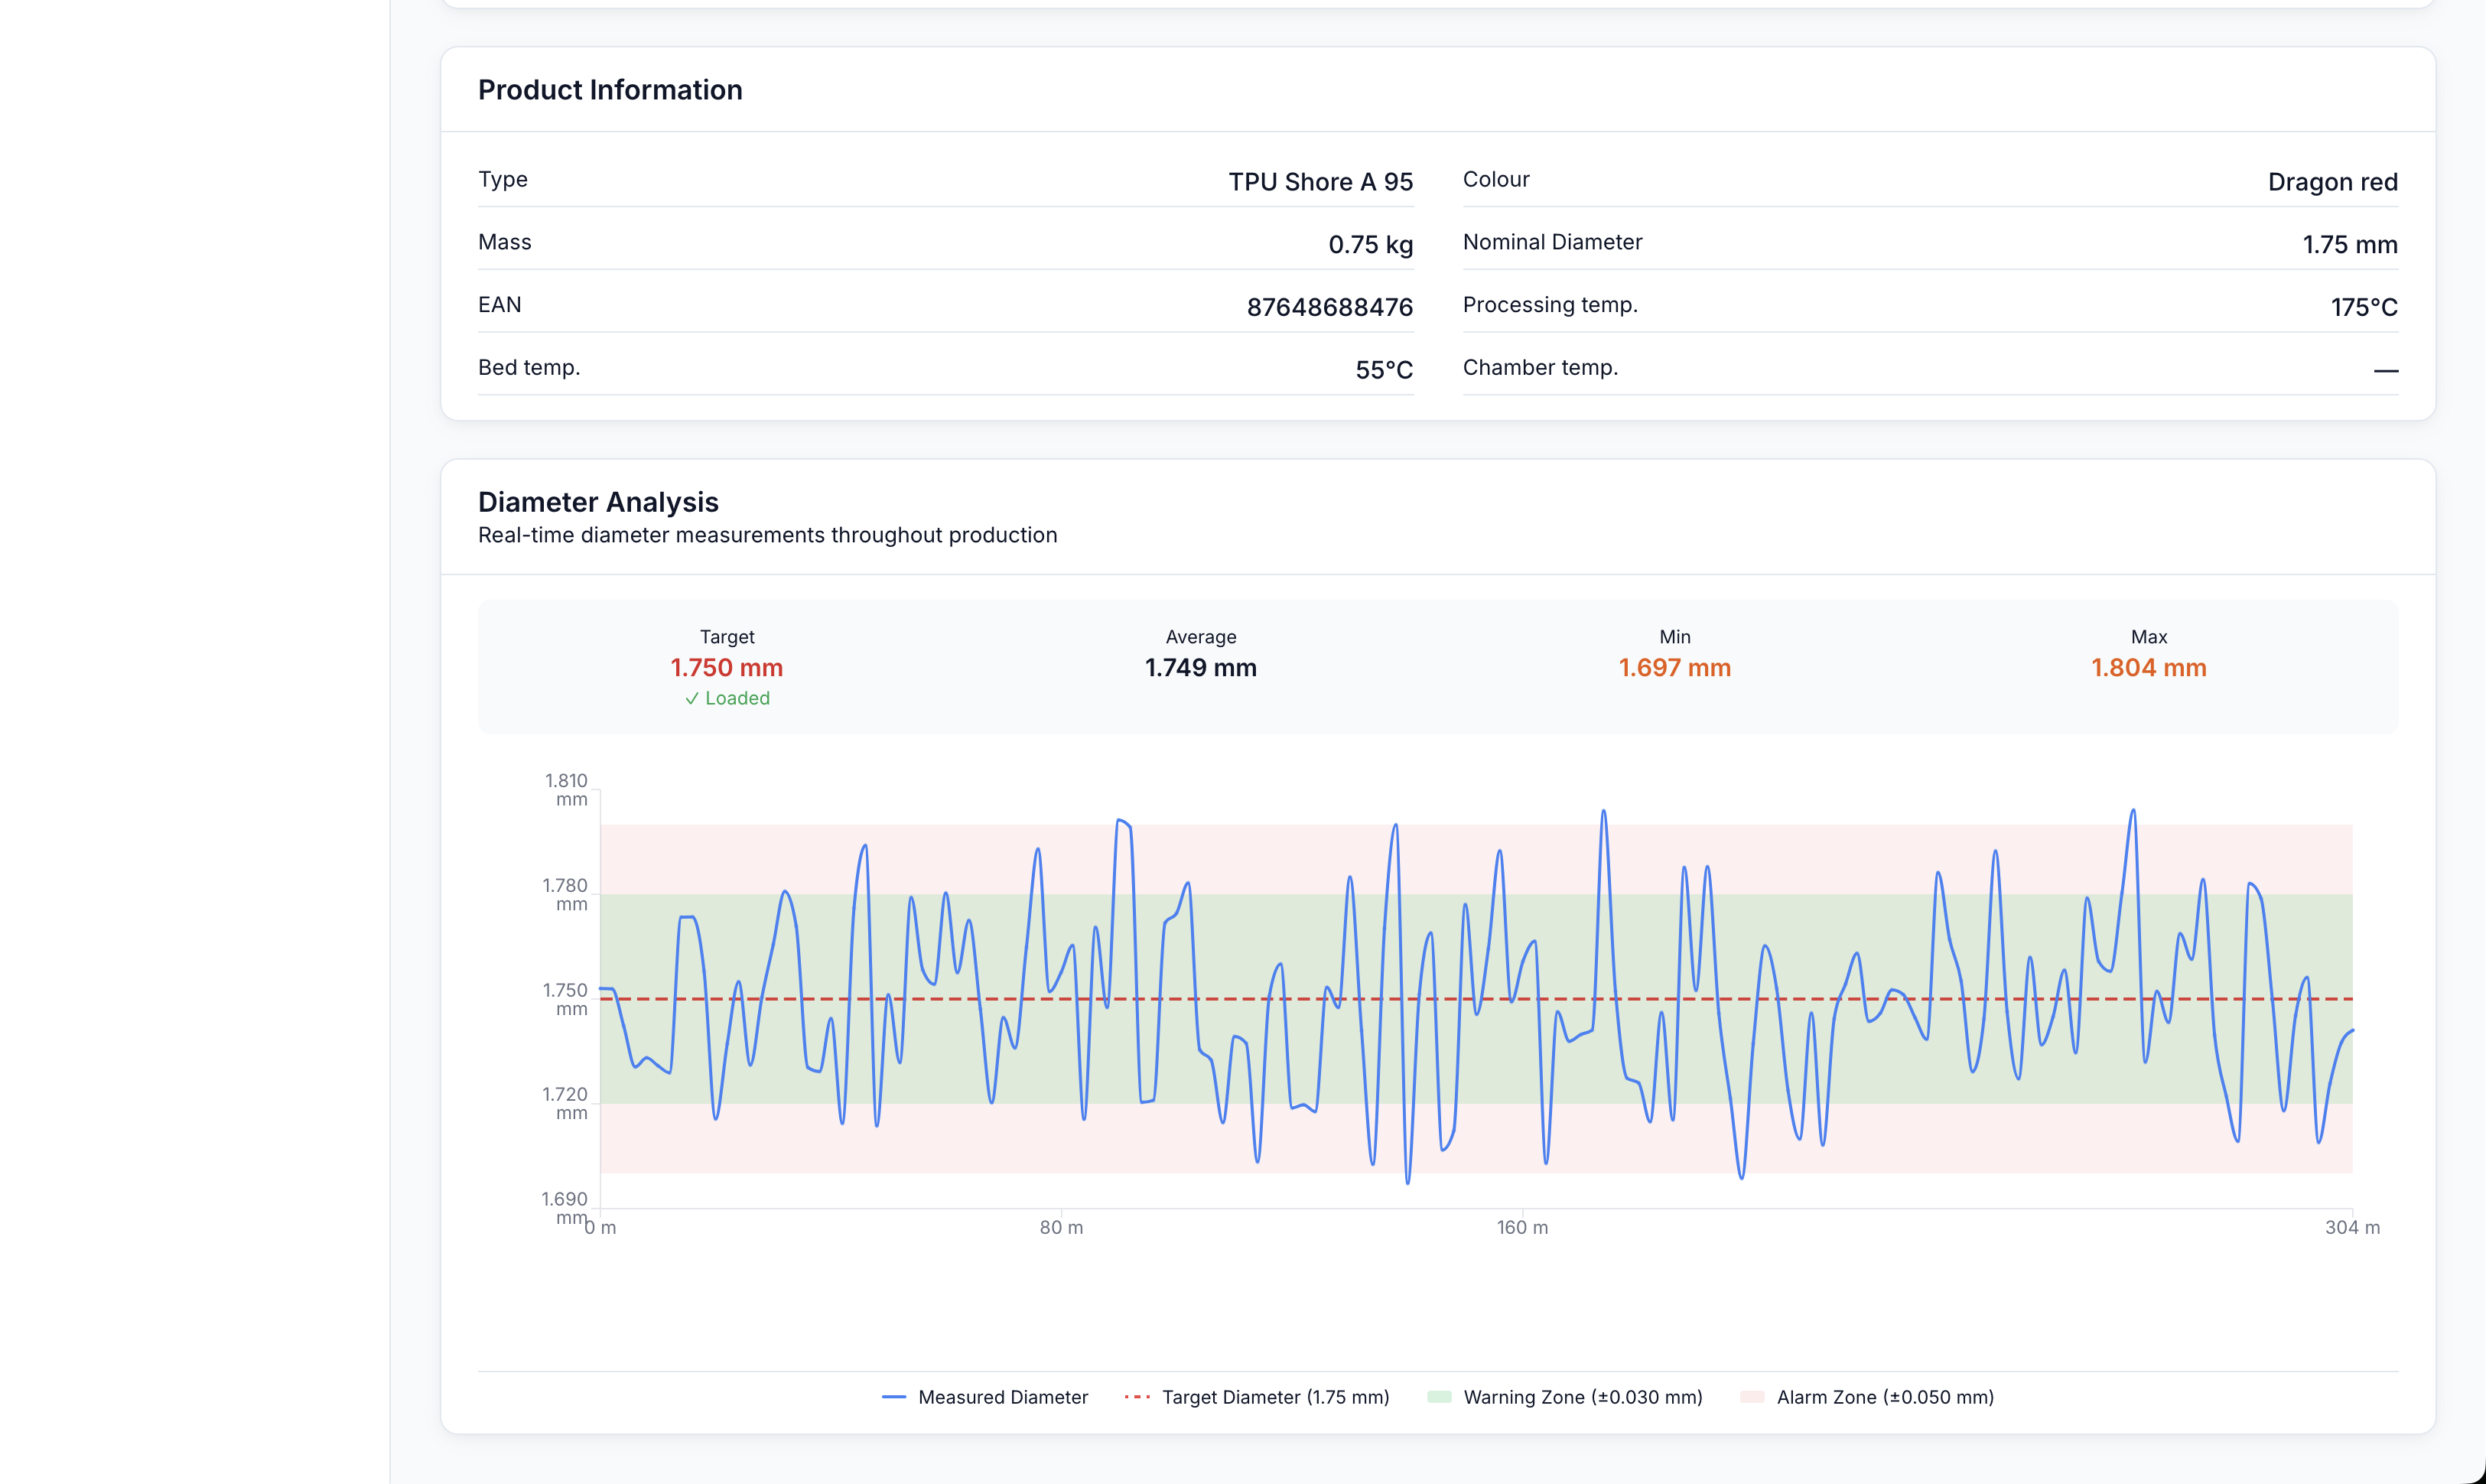Click the Measured Diameter blue line legend icon
The image size is (2486, 1484).
click(893, 1397)
